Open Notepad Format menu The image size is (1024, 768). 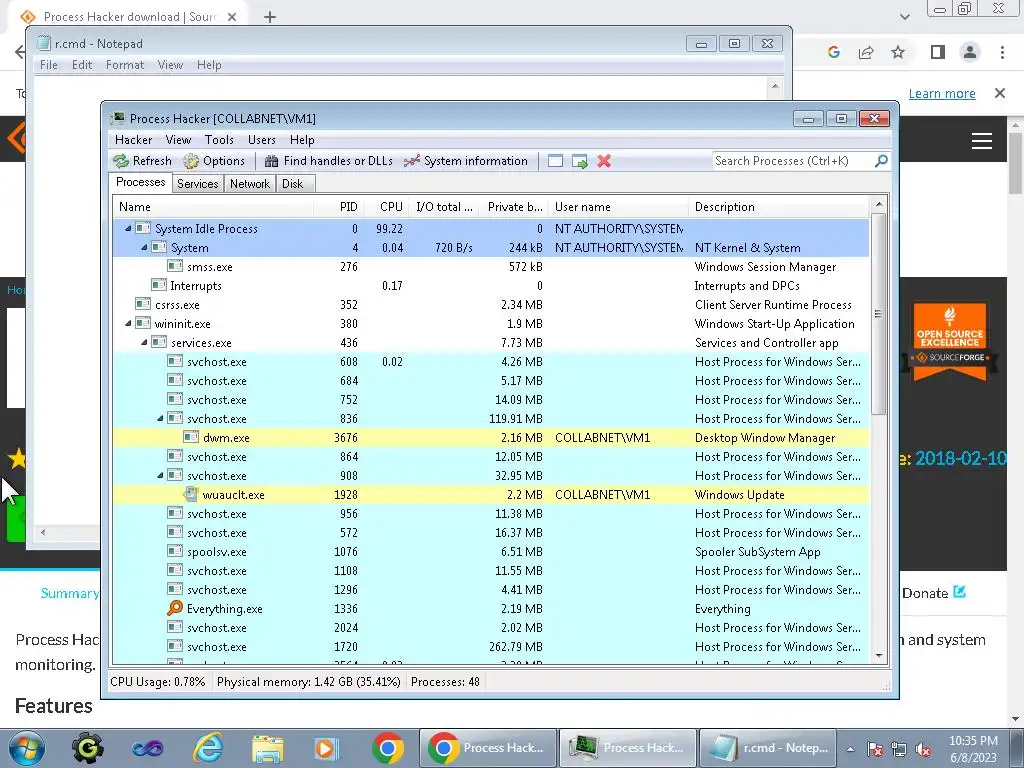[x=125, y=65]
